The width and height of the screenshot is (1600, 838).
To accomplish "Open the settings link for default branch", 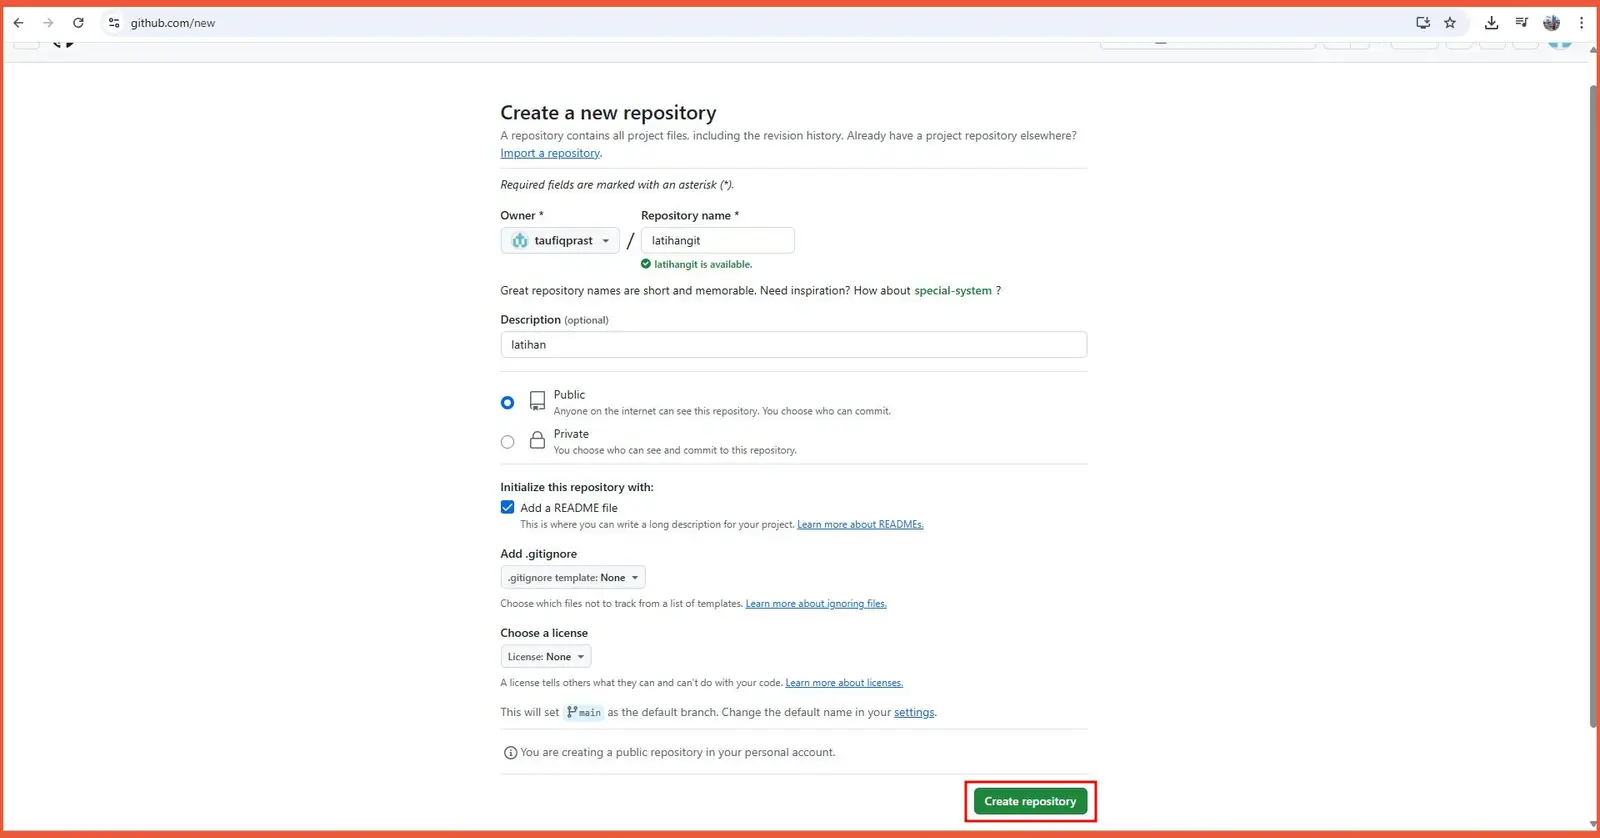I will (914, 712).
